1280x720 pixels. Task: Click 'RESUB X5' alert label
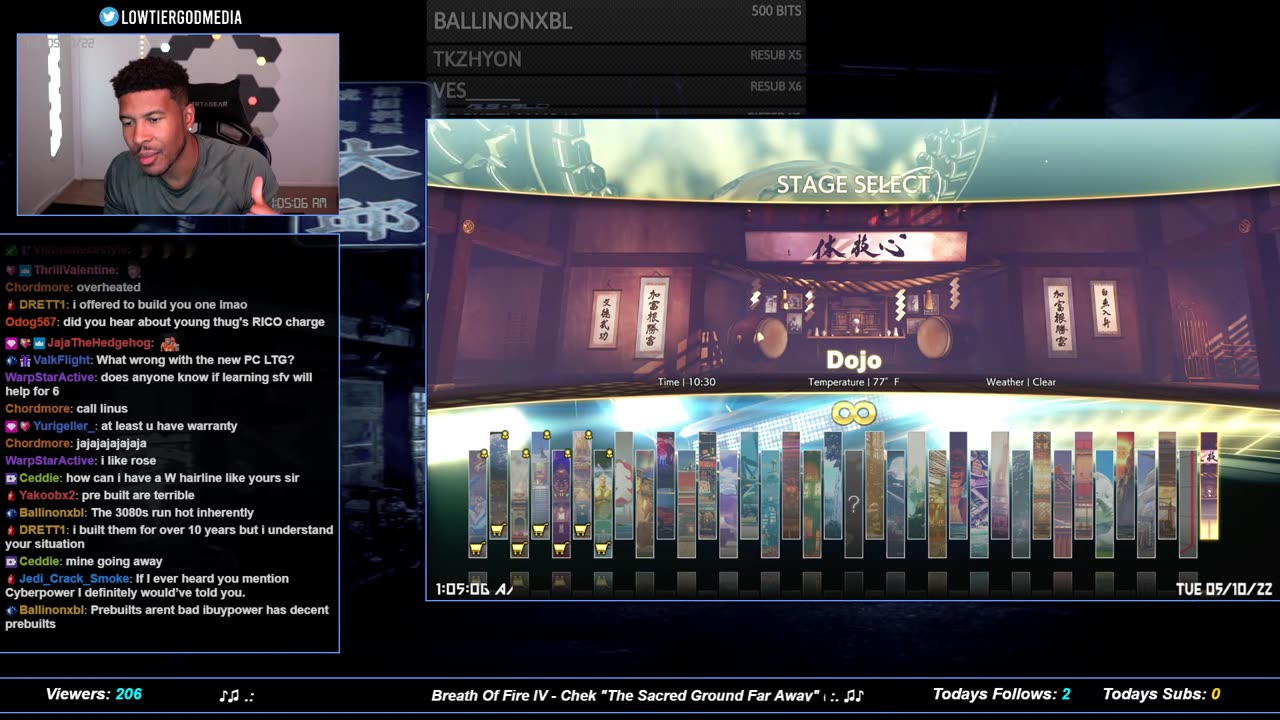(x=775, y=55)
